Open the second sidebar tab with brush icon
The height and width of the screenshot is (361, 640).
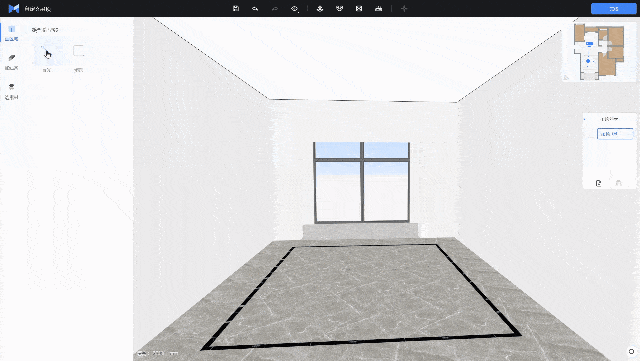[x=11, y=62]
